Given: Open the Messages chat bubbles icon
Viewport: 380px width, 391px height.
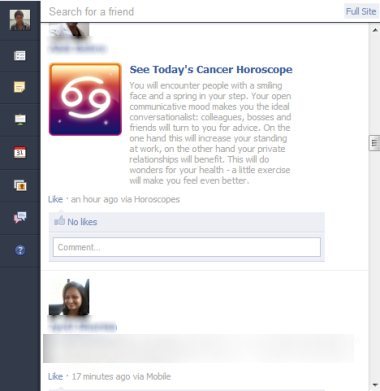Looking at the screenshot, I should (20, 217).
